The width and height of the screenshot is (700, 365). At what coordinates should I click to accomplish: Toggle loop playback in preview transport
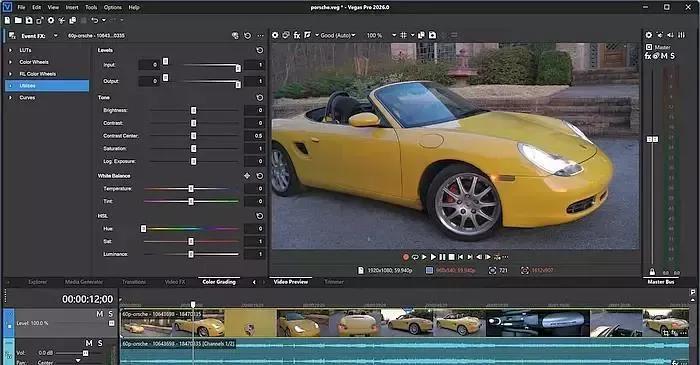click(415, 257)
